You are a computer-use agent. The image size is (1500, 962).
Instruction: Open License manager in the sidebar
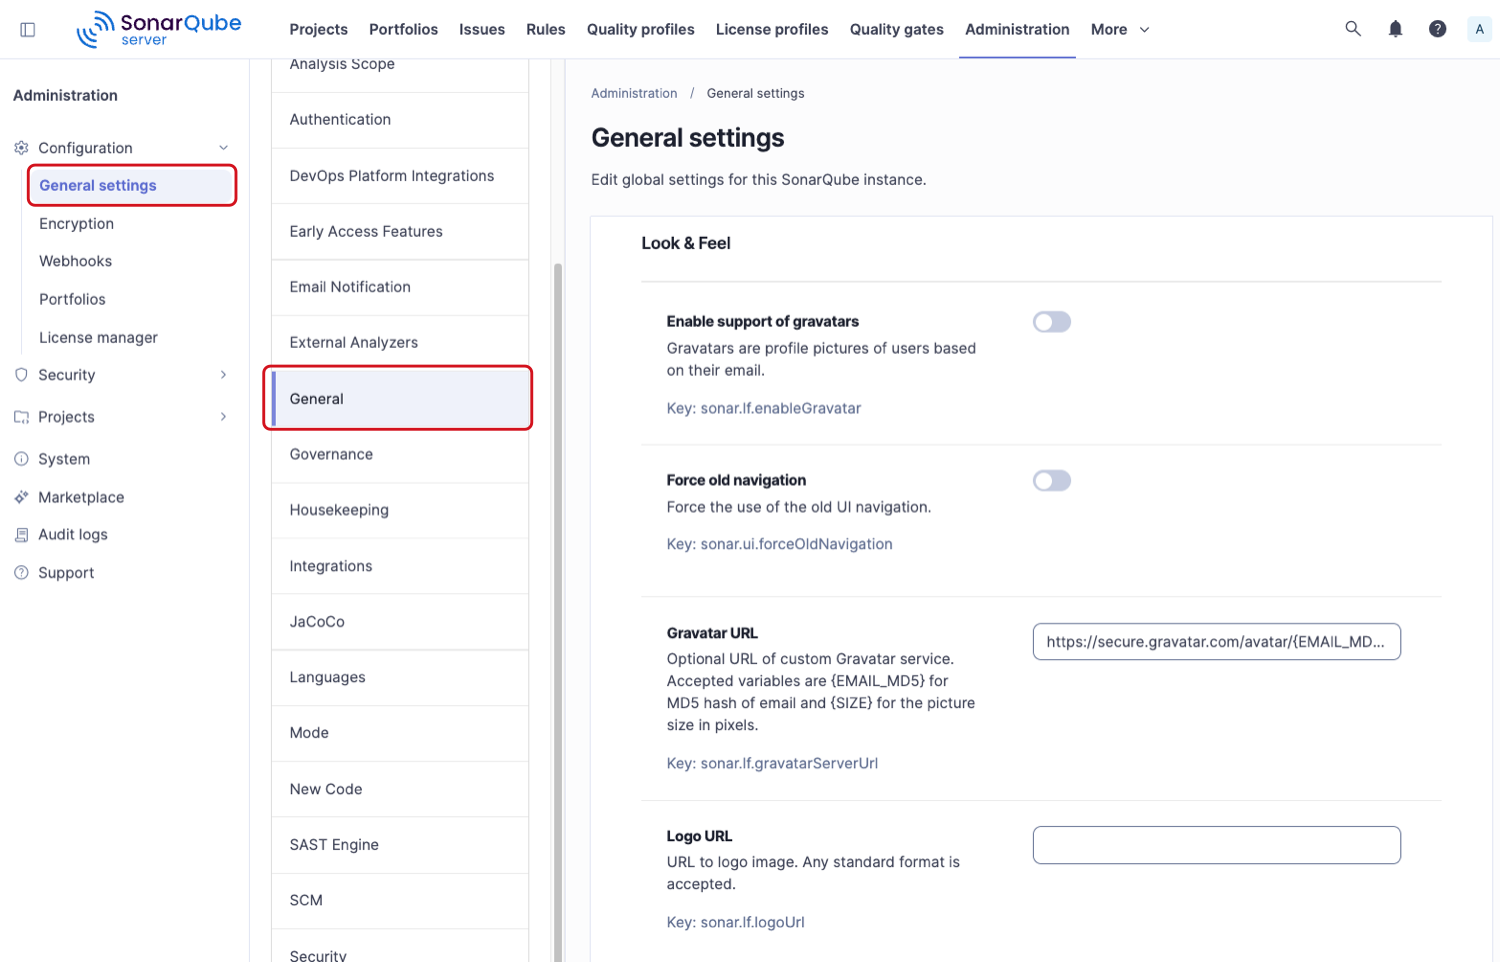tap(98, 338)
